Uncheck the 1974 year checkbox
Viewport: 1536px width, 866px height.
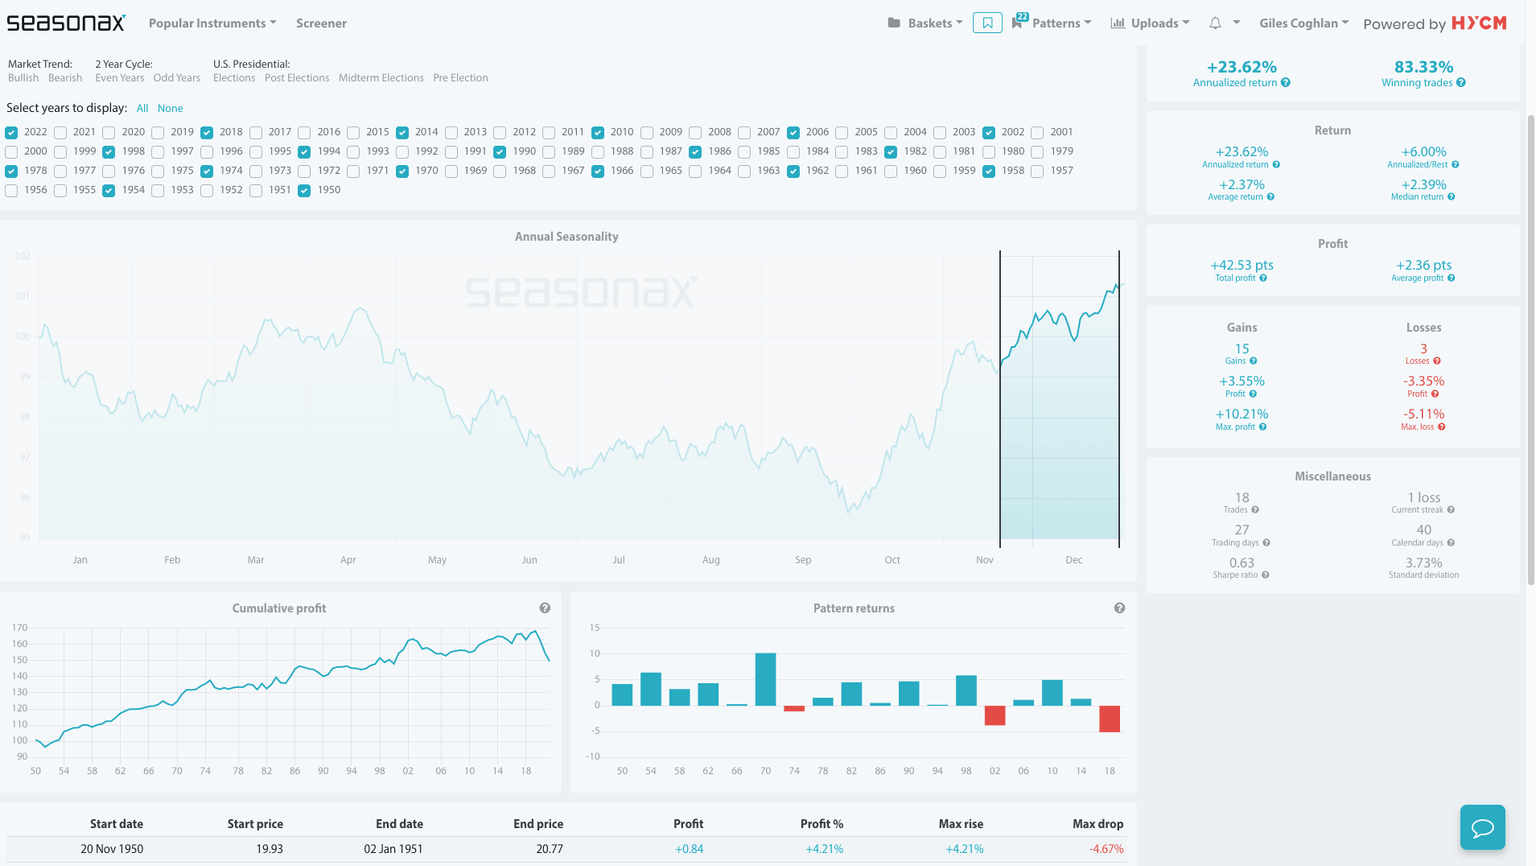click(207, 171)
